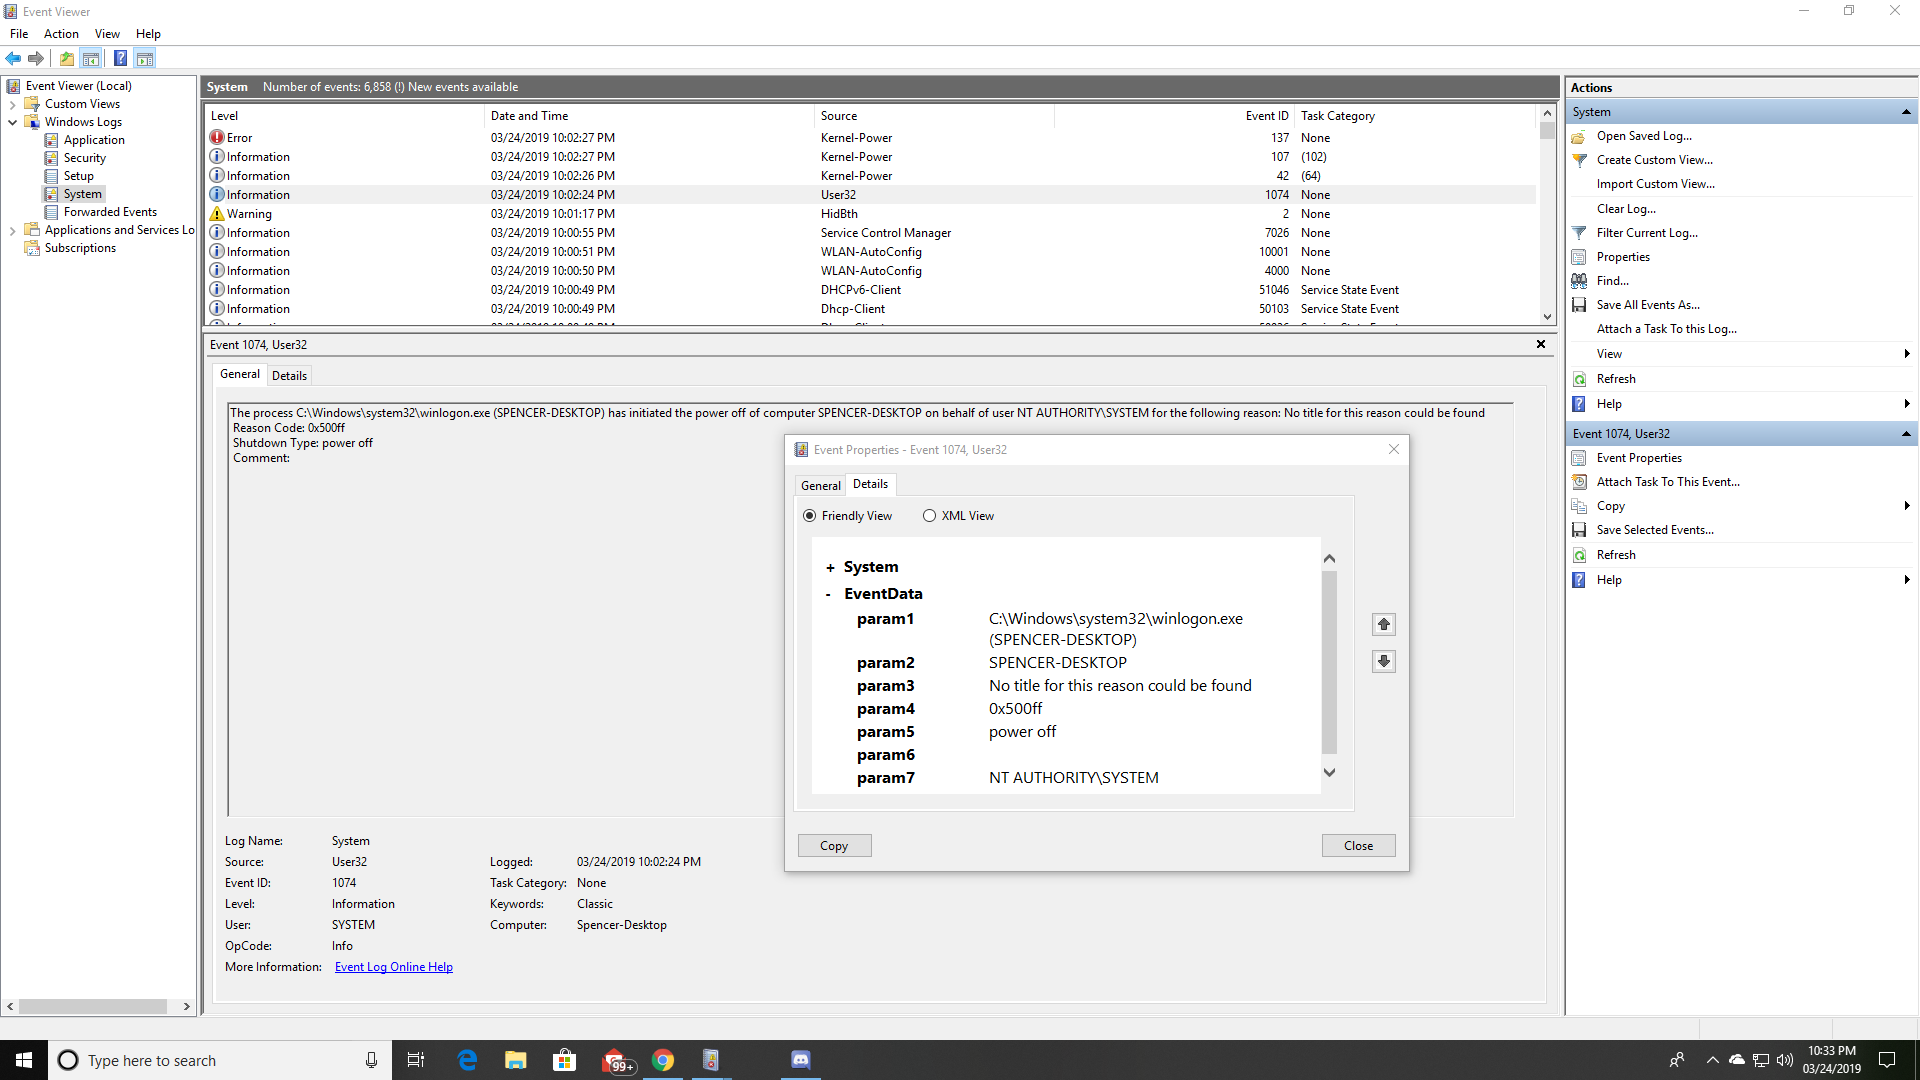
Task: Open Microsoft Store from taskbar
Action: coord(565,1060)
